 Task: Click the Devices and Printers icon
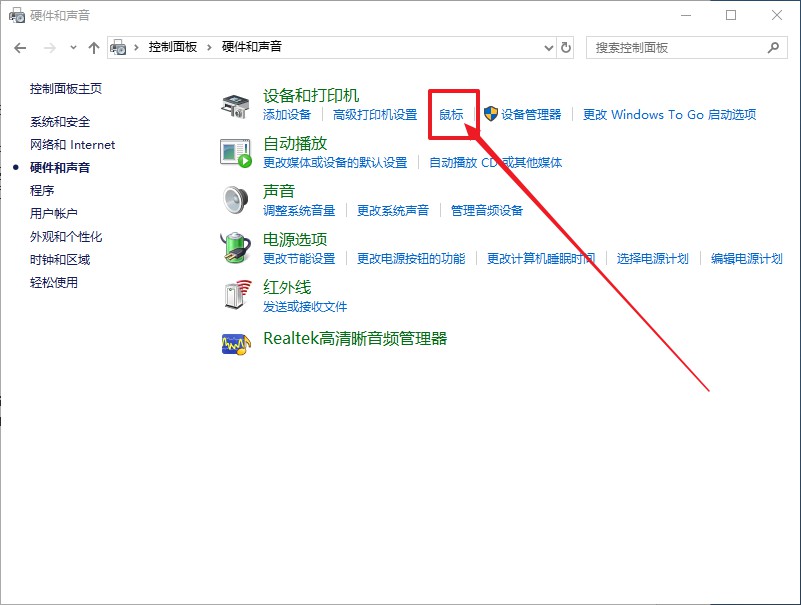pos(235,106)
